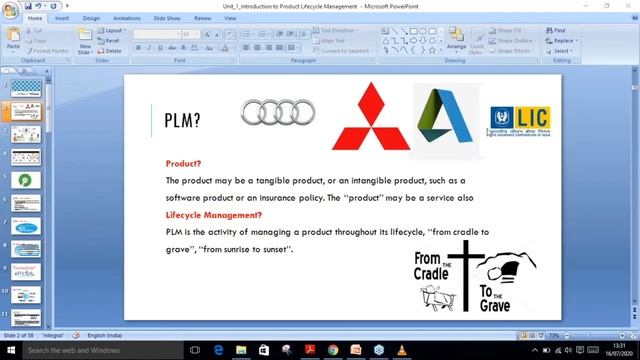The height and width of the screenshot is (360, 640).
Task: Center the text alignment
Action: click(257, 48)
